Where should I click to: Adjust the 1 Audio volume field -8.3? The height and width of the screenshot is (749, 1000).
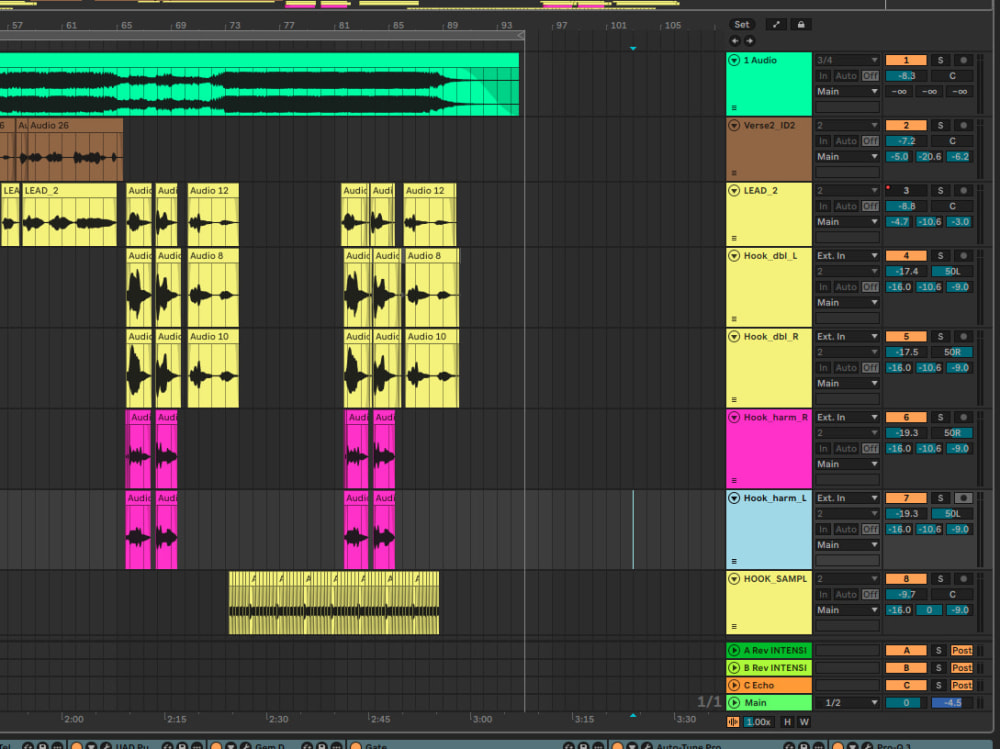[906, 76]
